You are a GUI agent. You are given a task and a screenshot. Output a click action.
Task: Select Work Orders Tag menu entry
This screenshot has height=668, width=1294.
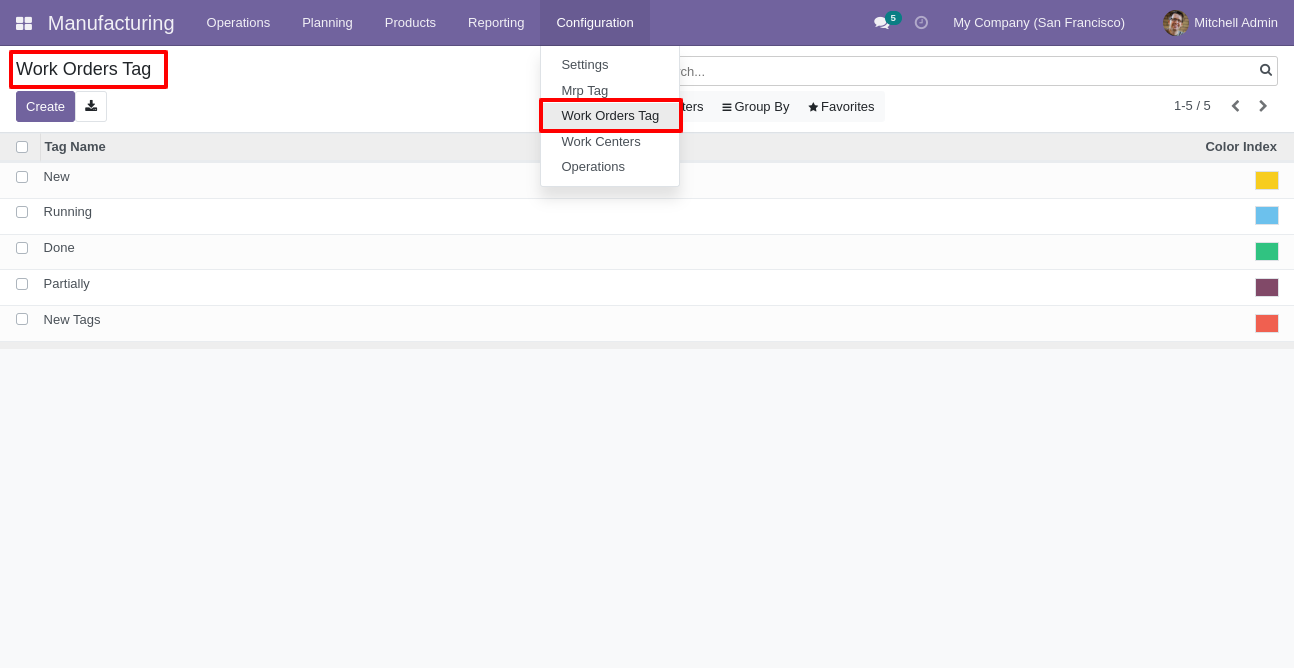tap(610, 115)
